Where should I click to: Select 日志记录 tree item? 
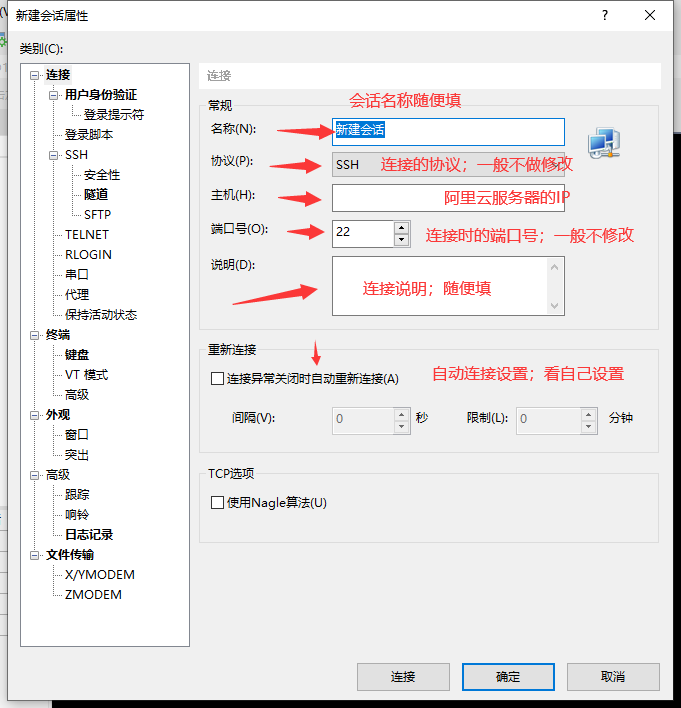[x=89, y=535]
